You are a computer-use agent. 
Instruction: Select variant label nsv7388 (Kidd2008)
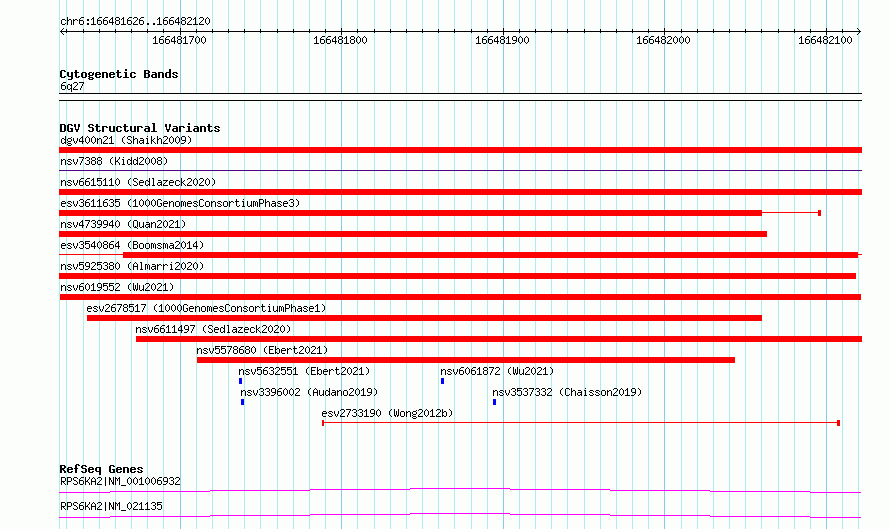(x=114, y=161)
